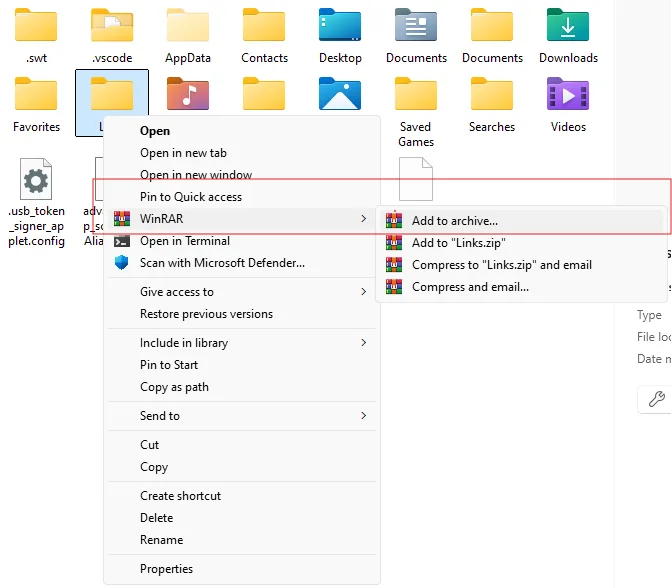Open the .vscode folder icon
Screen dimensions: 672x588
click(112, 24)
